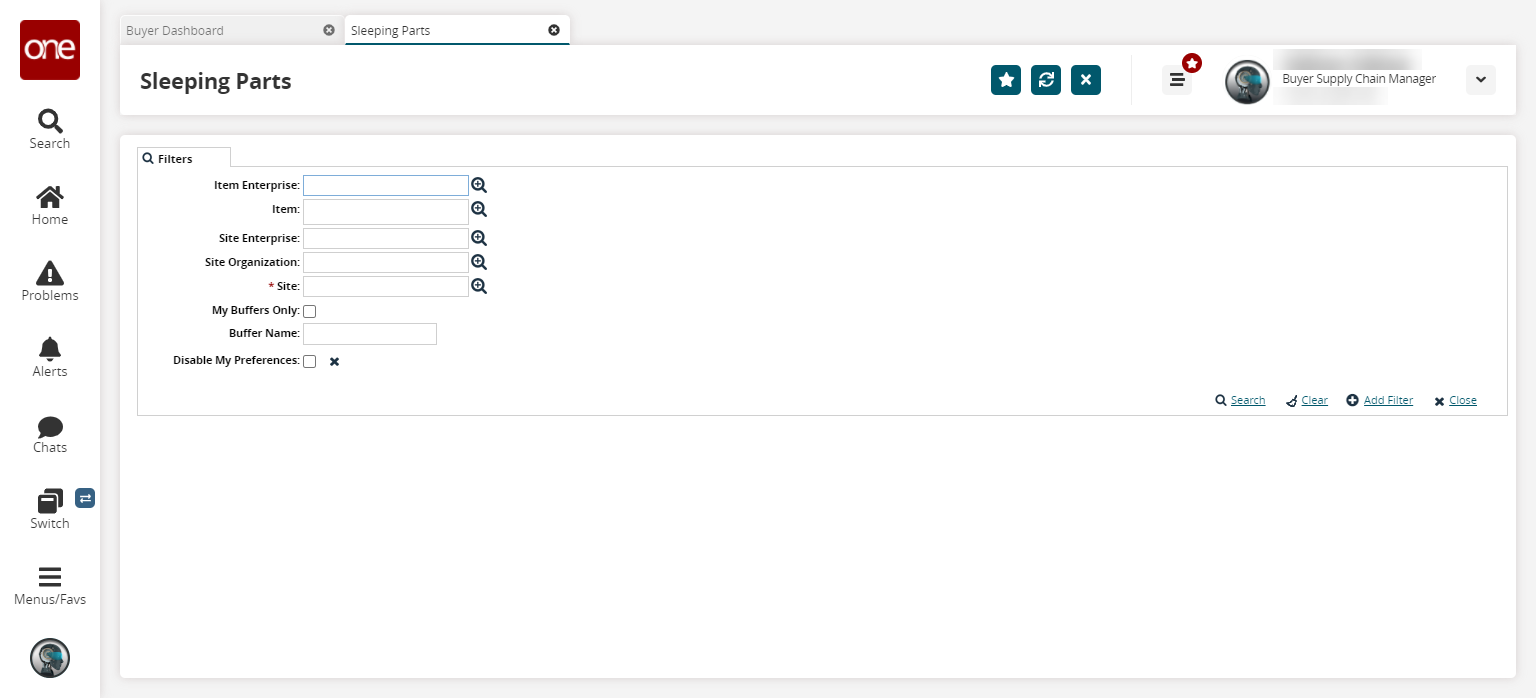1536x698 pixels.
Task: Open the Item lookup magnifier
Action: point(479,209)
